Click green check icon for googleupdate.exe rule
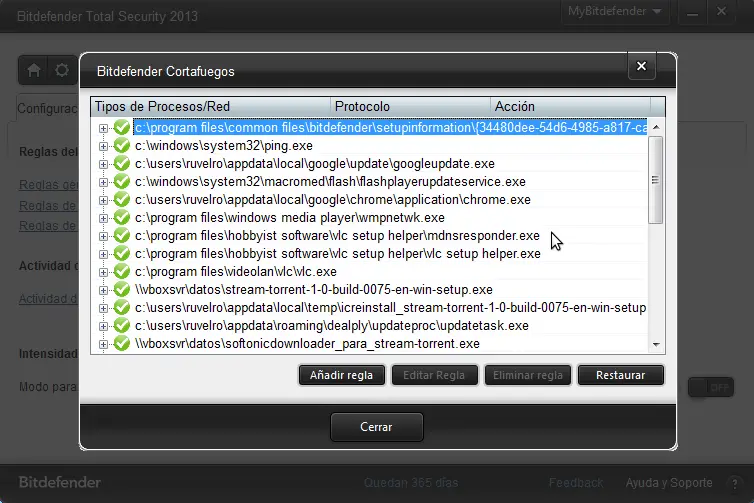The image size is (754, 503). tap(122, 163)
